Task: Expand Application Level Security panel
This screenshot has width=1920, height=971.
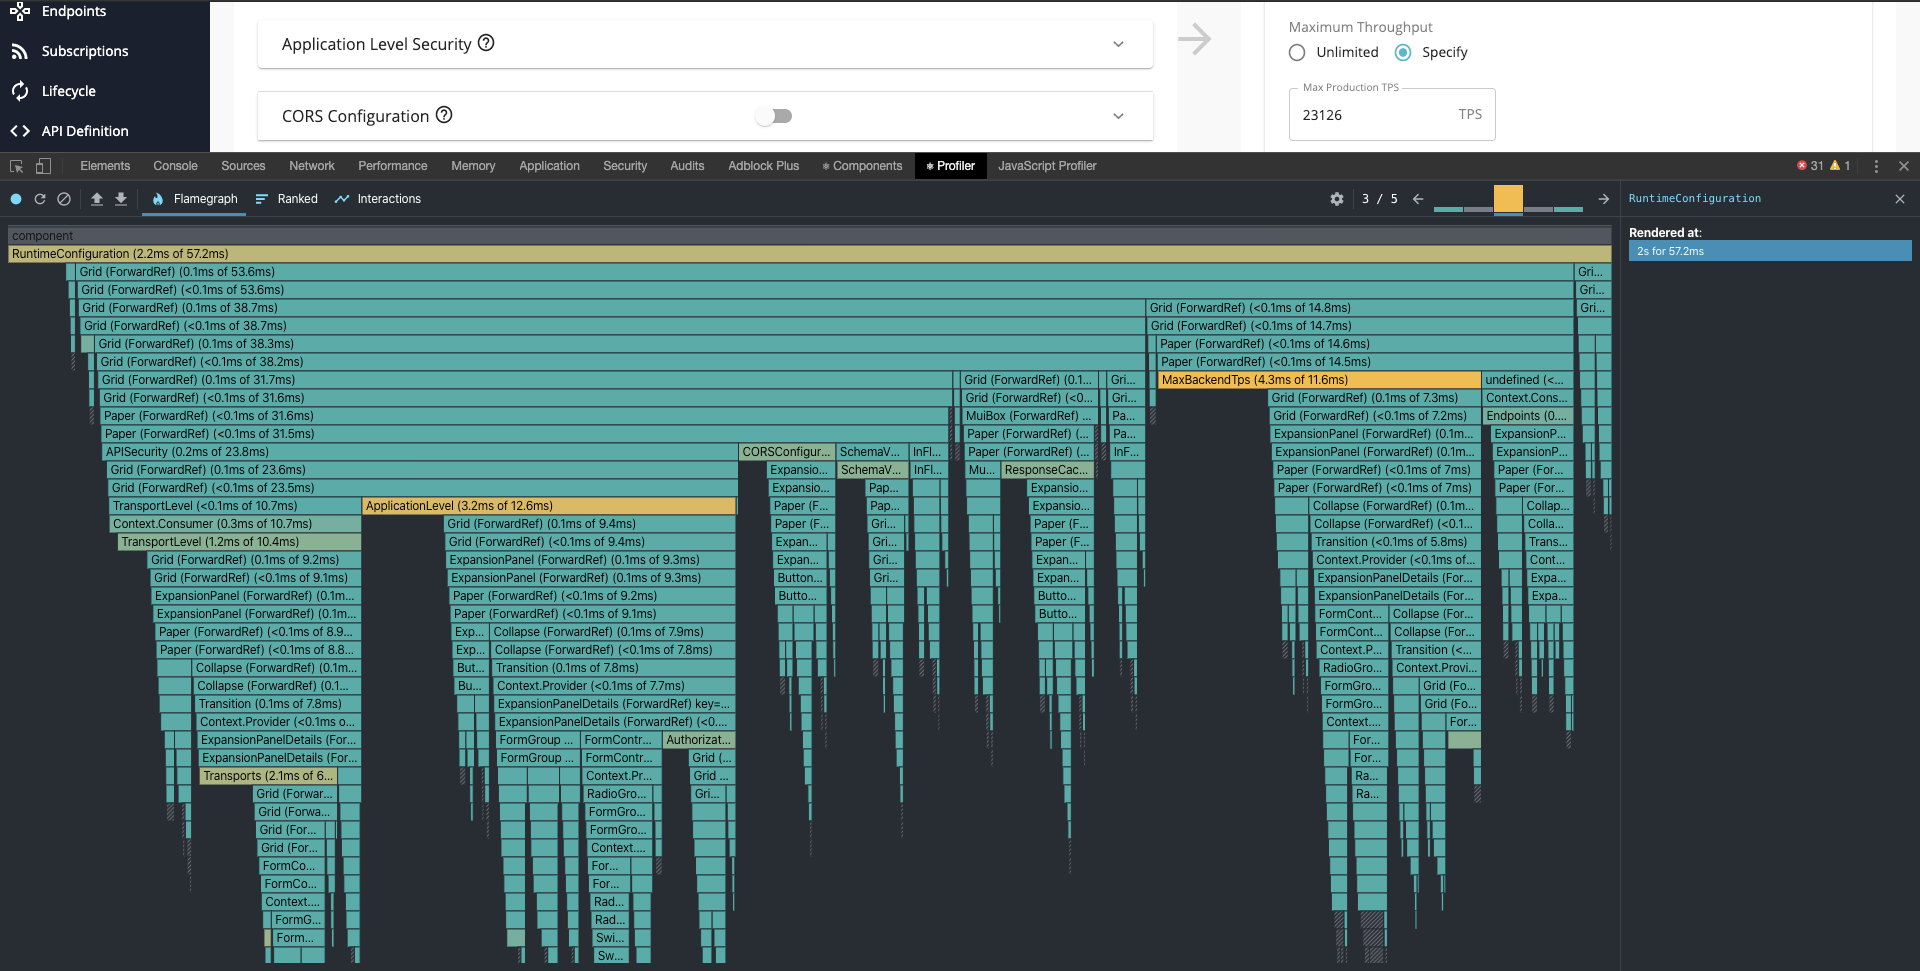Action: 1118,44
